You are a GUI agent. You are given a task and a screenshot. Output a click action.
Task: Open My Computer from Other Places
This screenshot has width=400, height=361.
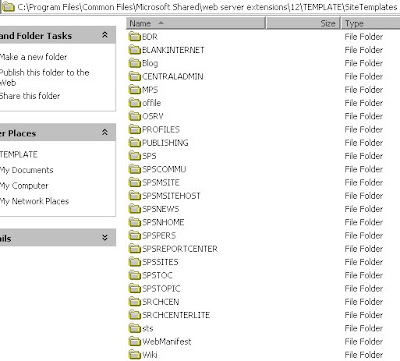click(x=24, y=186)
